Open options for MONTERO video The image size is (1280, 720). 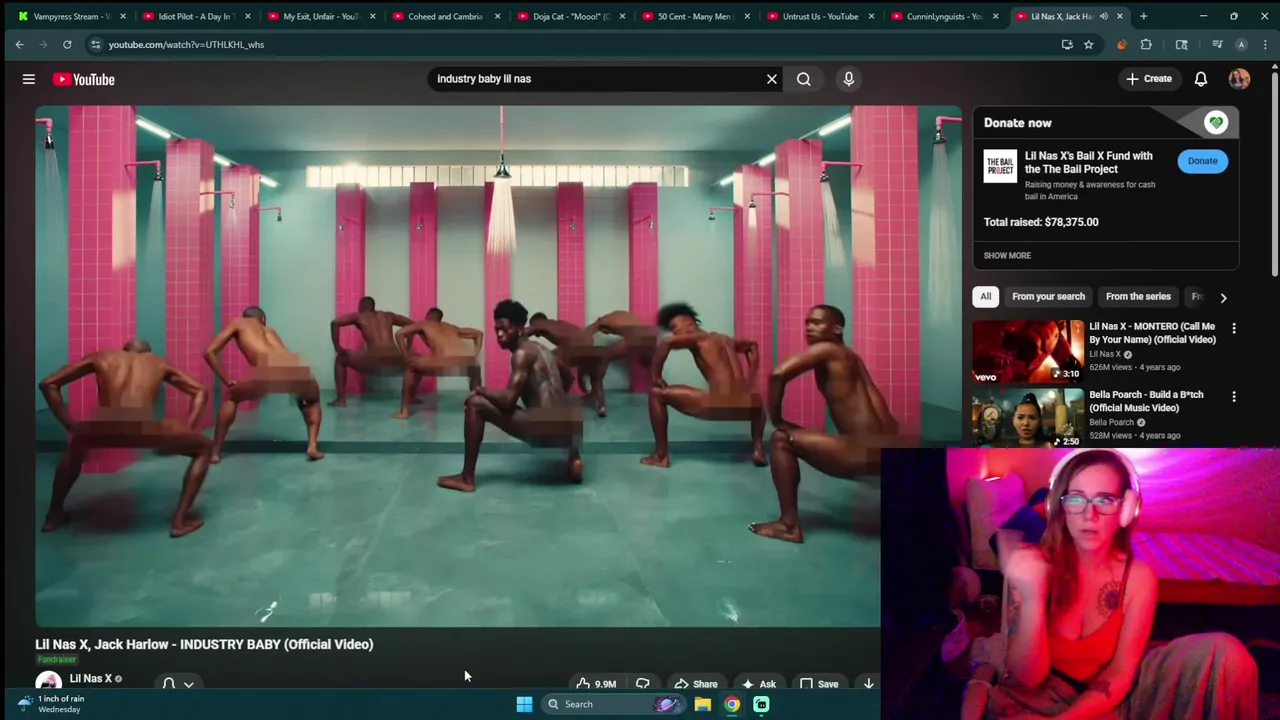click(1233, 328)
